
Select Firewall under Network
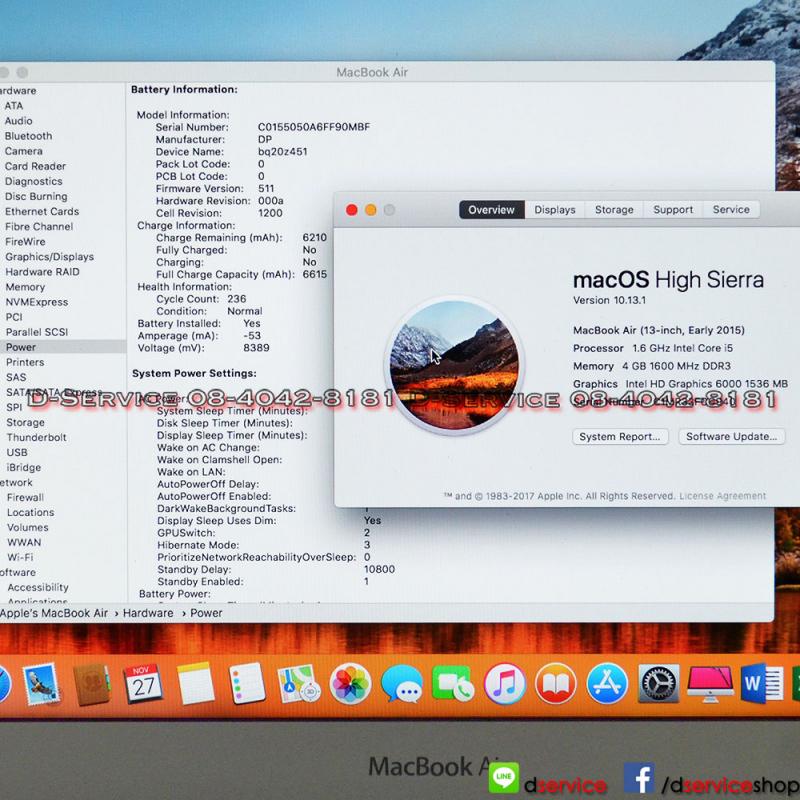(26, 497)
